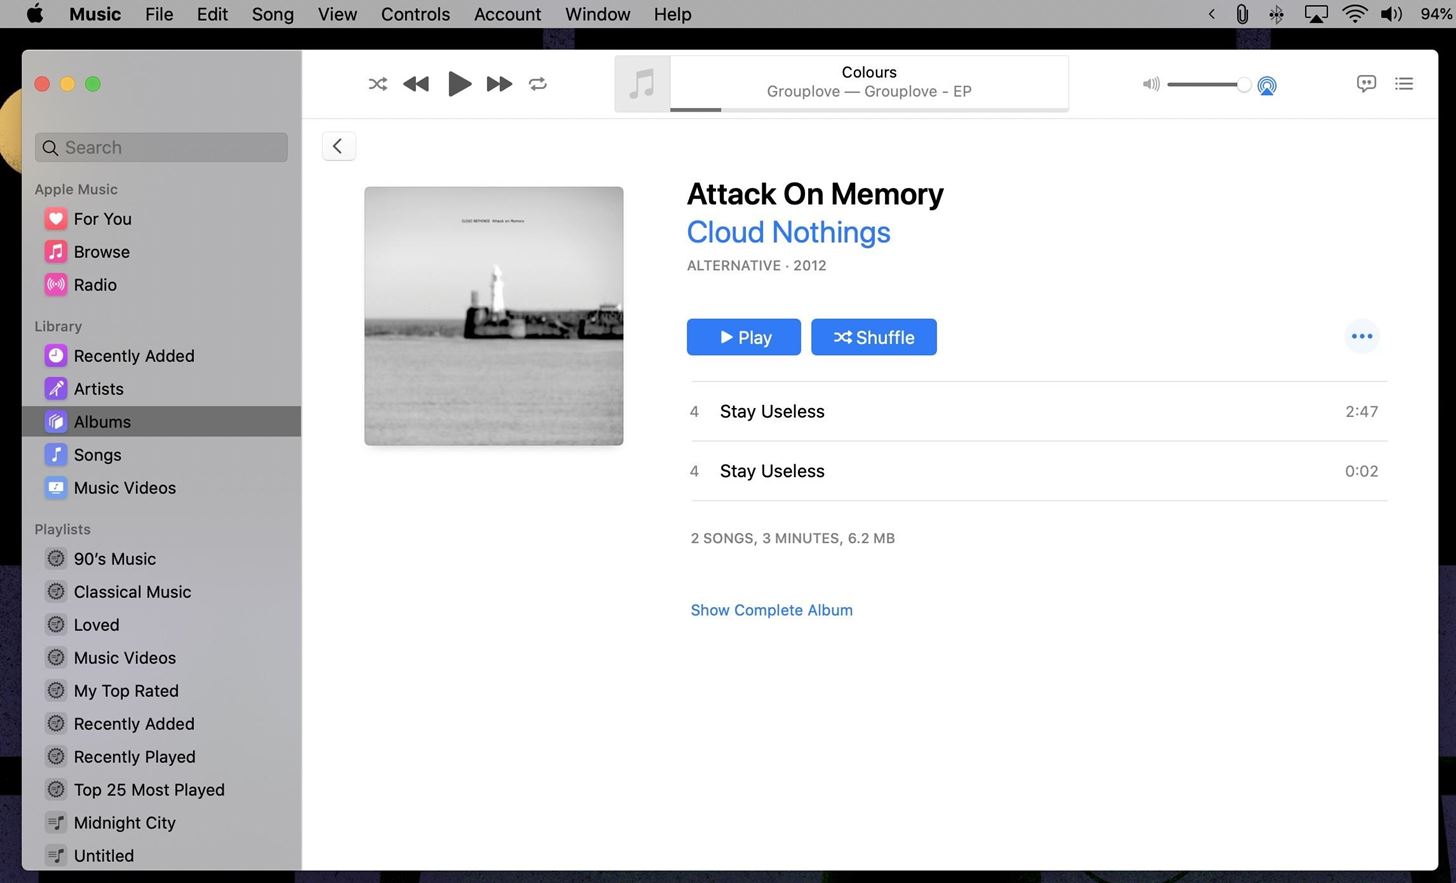Play the Attack On Memory album
Image resolution: width=1456 pixels, height=883 pixels.
click(x=744, y=337)
